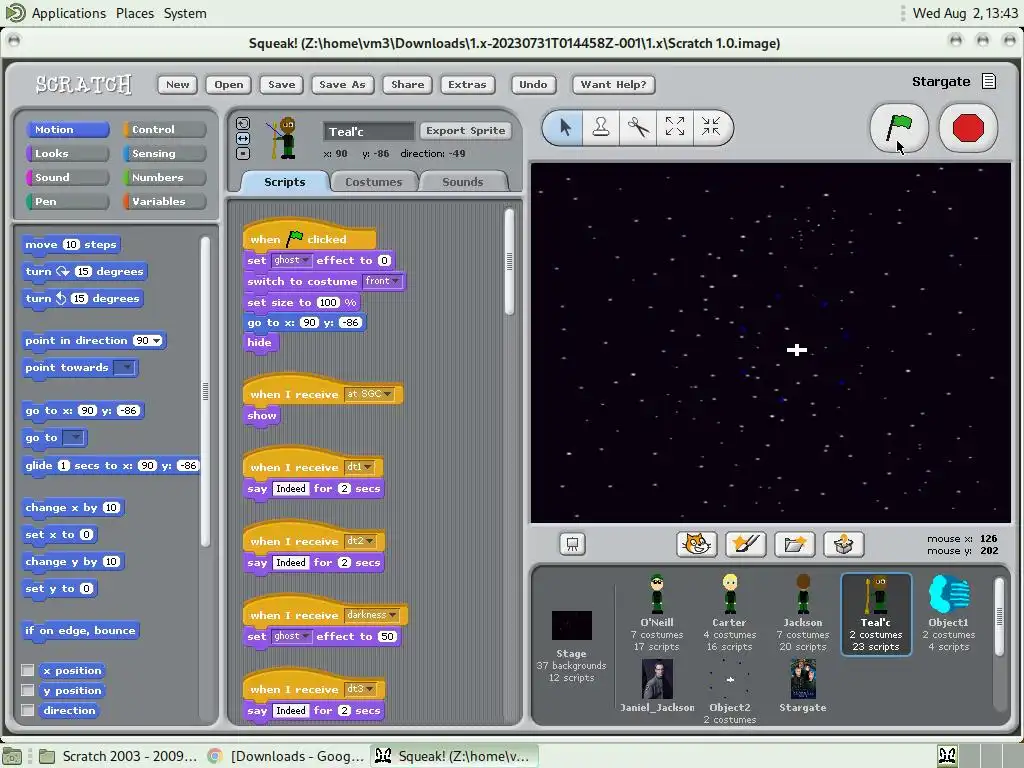Set rotation style to left-right flip

[243, 138]
